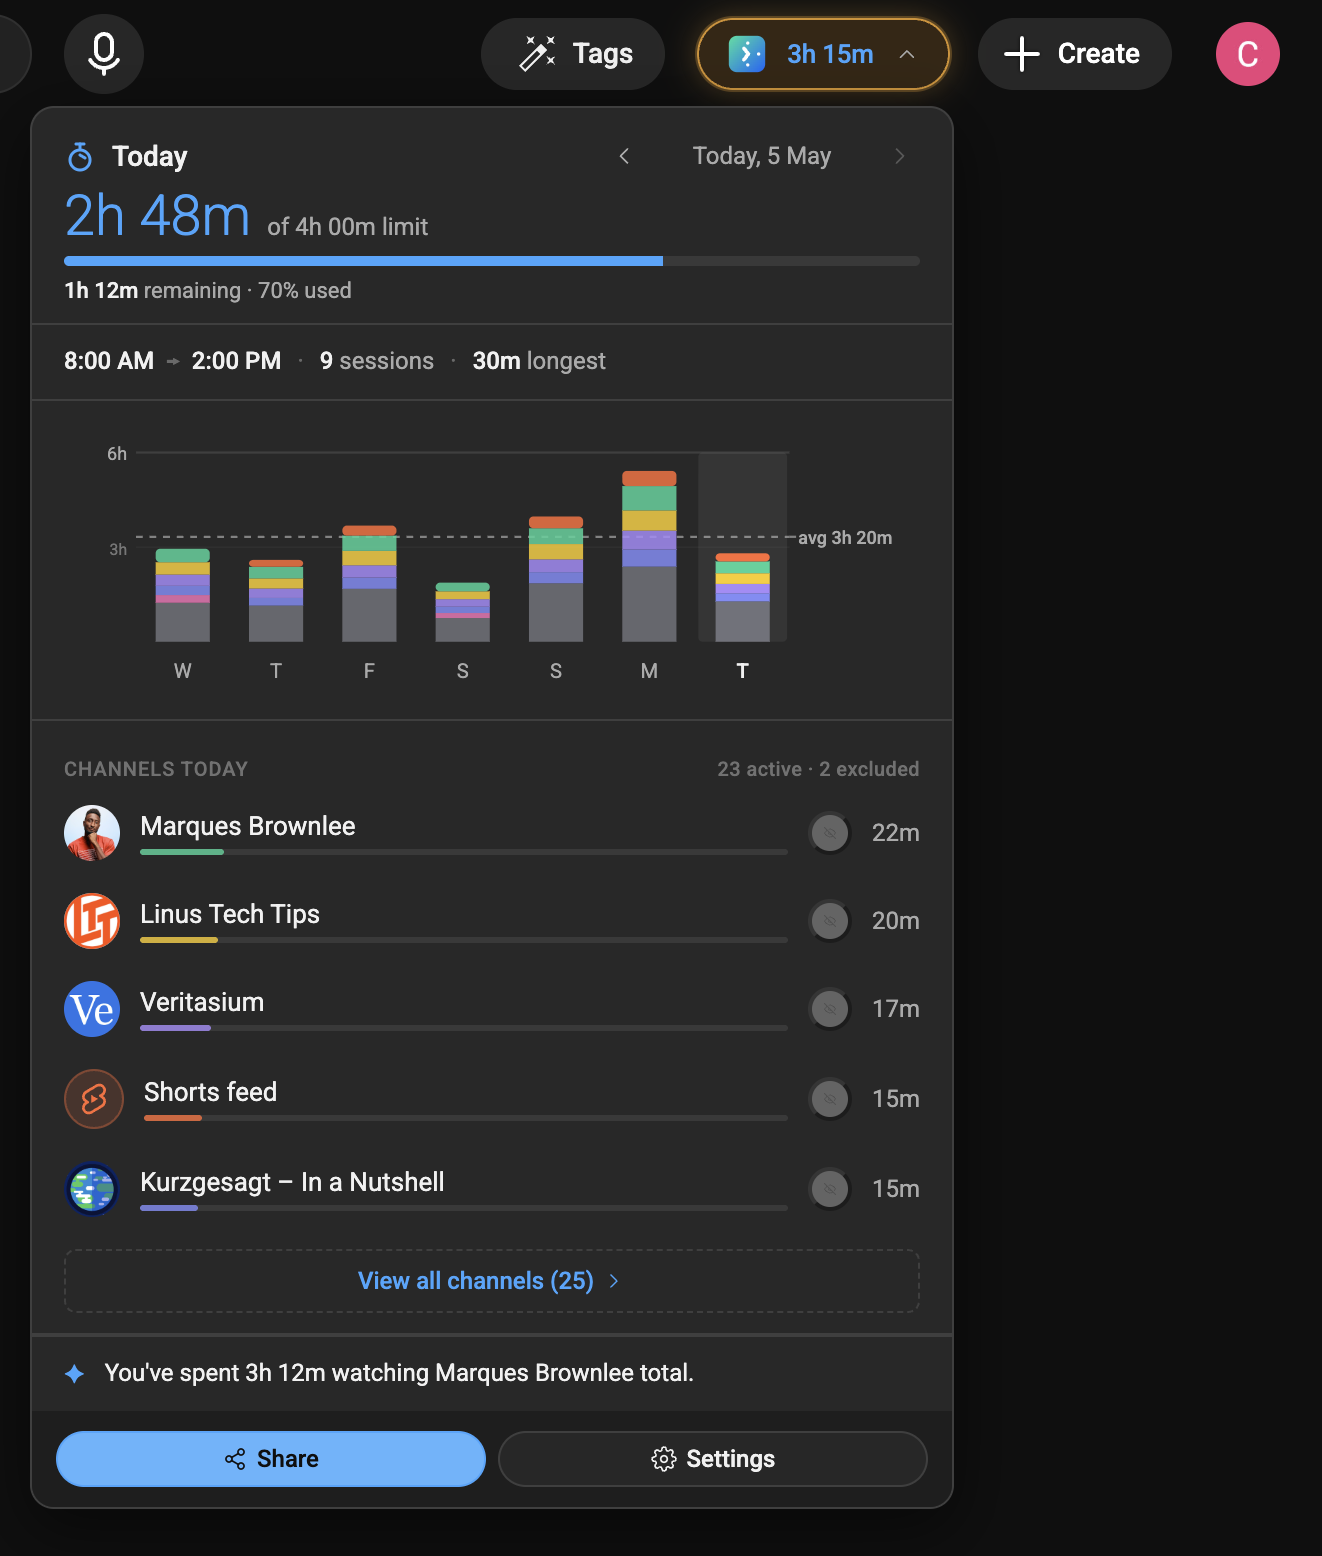Click the stopwatch icon next to Today
Viewport: 1322px width, 1556px height.
click(x=80, y=157)
